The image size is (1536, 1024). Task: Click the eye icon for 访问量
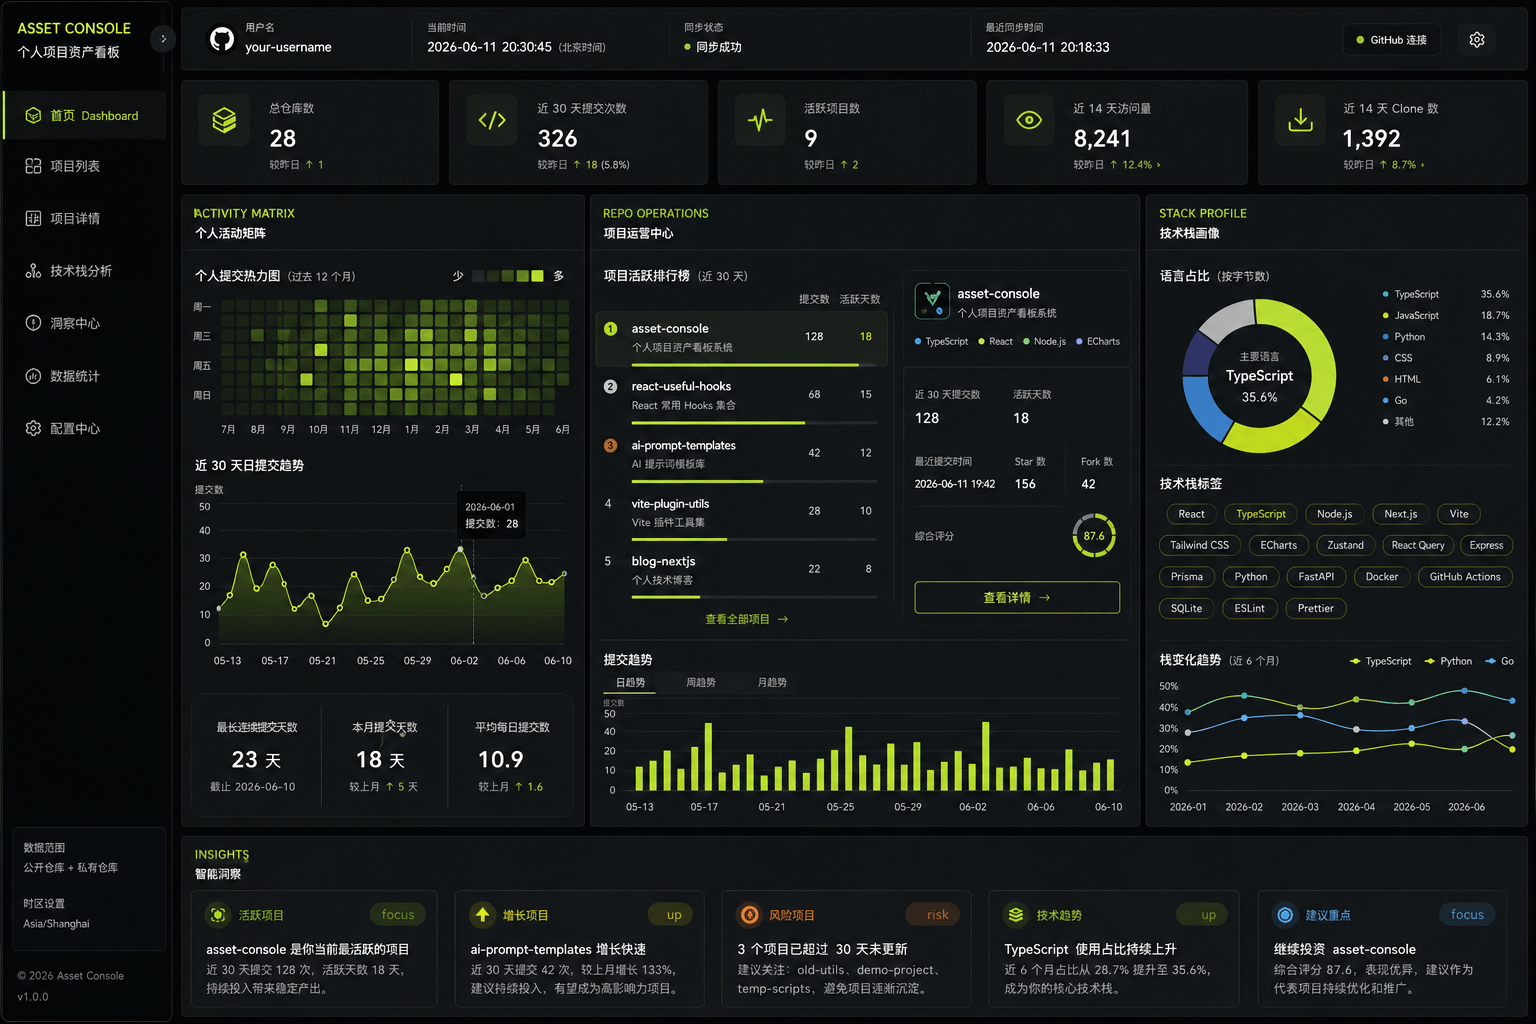(x=1029, y=120)
